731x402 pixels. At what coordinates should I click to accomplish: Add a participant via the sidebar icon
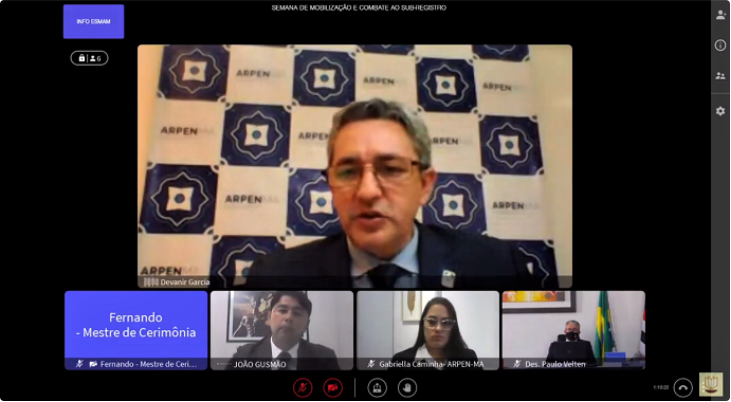pyautogui.click(x=721, y=15)
